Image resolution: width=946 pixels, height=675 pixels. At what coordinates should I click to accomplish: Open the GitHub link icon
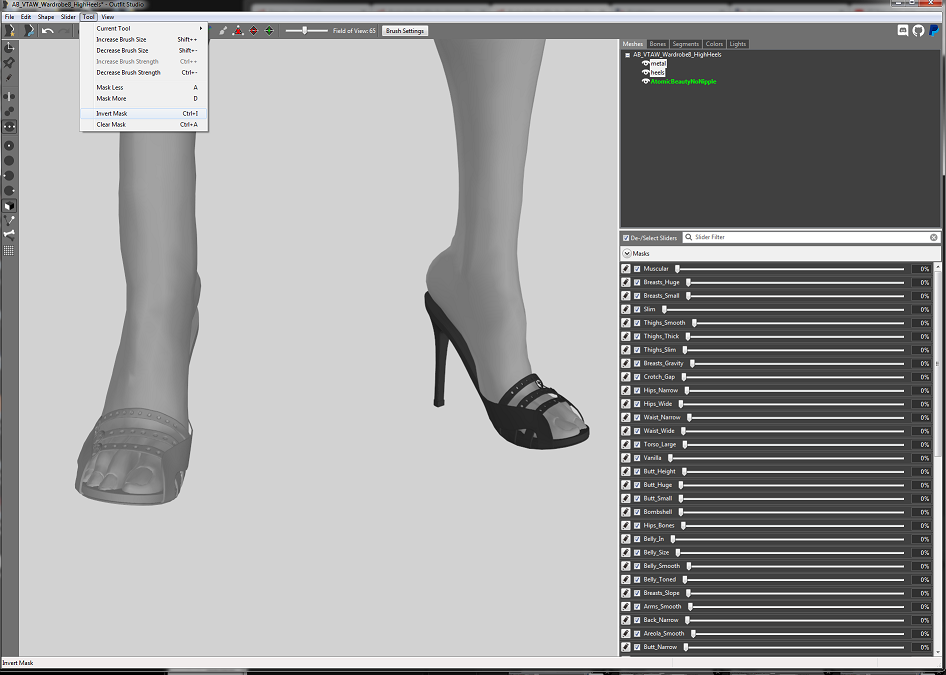pos(918,31)
